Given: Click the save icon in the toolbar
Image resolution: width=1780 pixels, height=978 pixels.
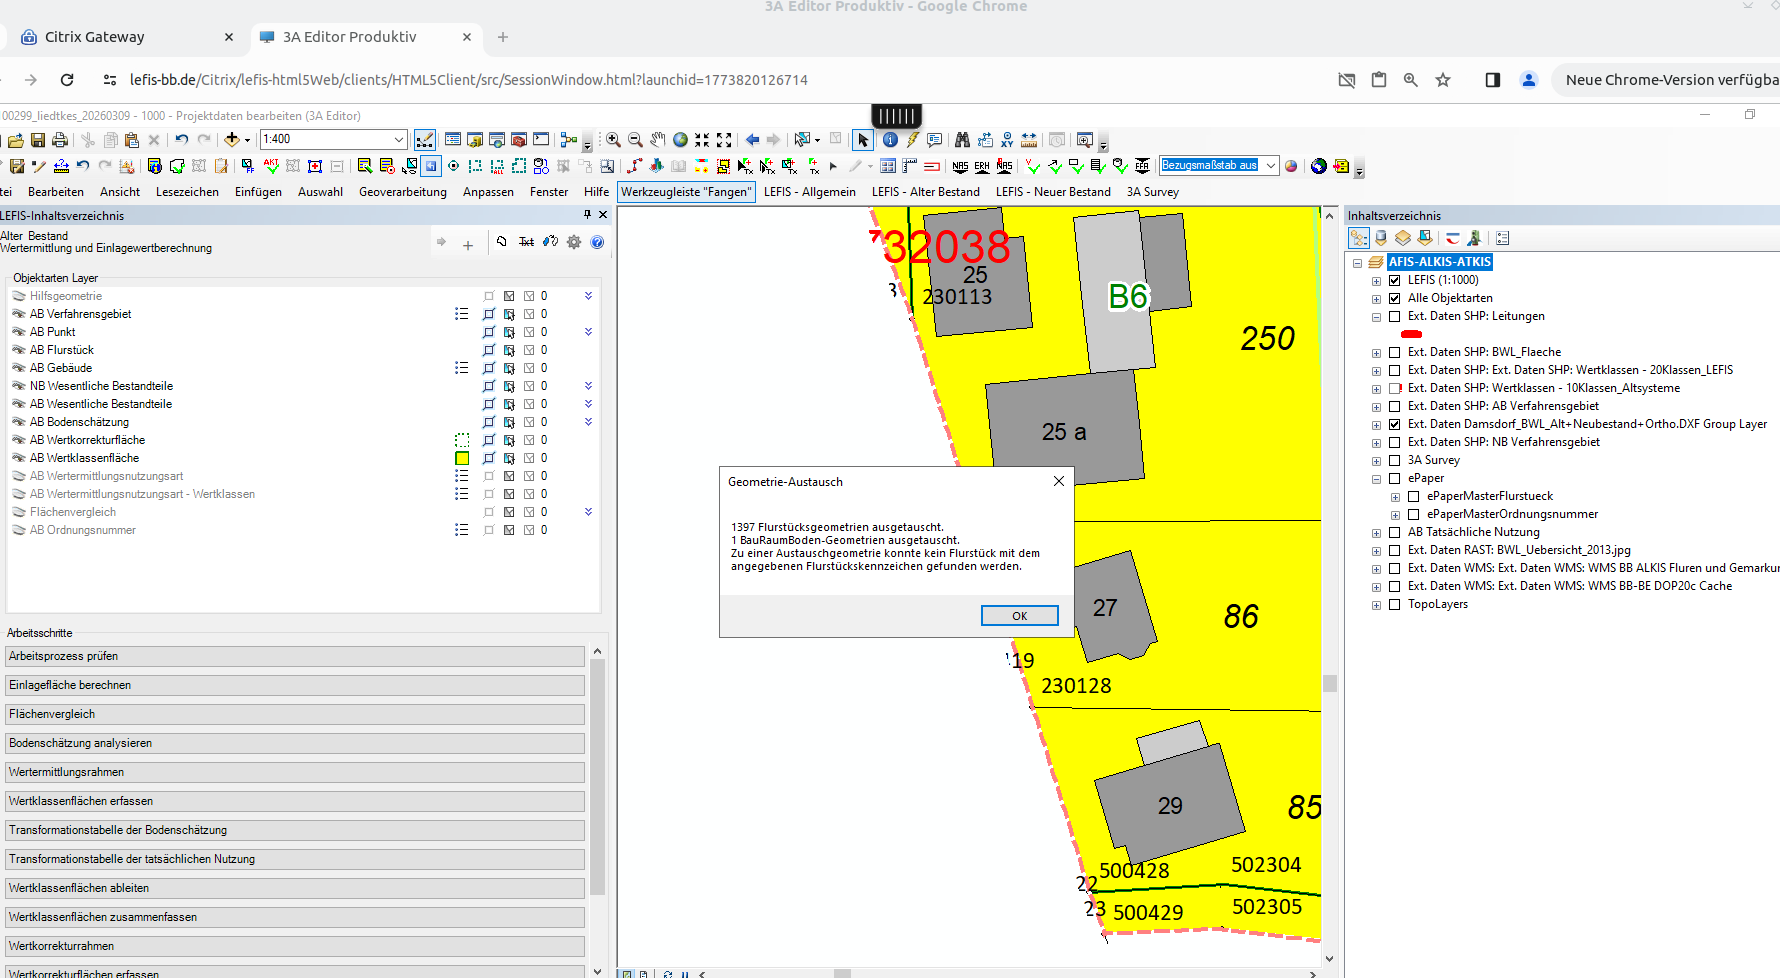Looking at the screenshot, I should 38,140.
